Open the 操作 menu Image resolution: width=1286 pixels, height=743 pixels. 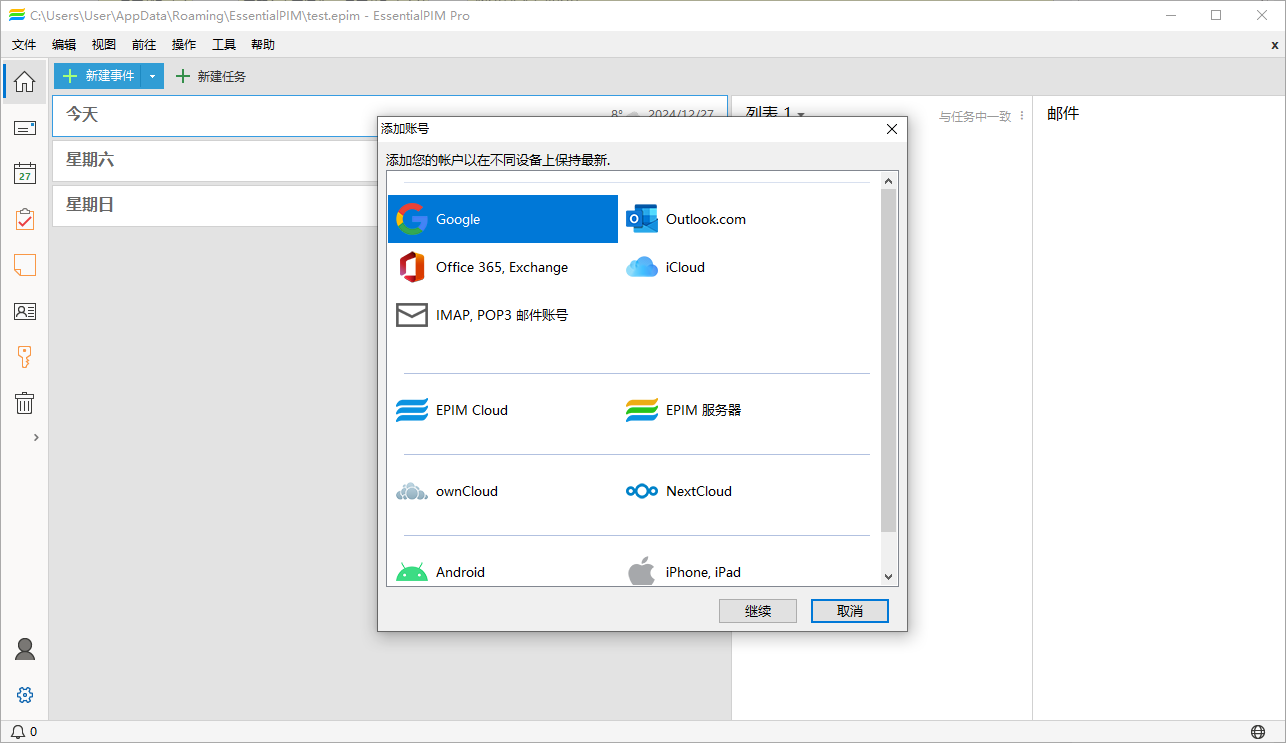click(x=184, y=45)
